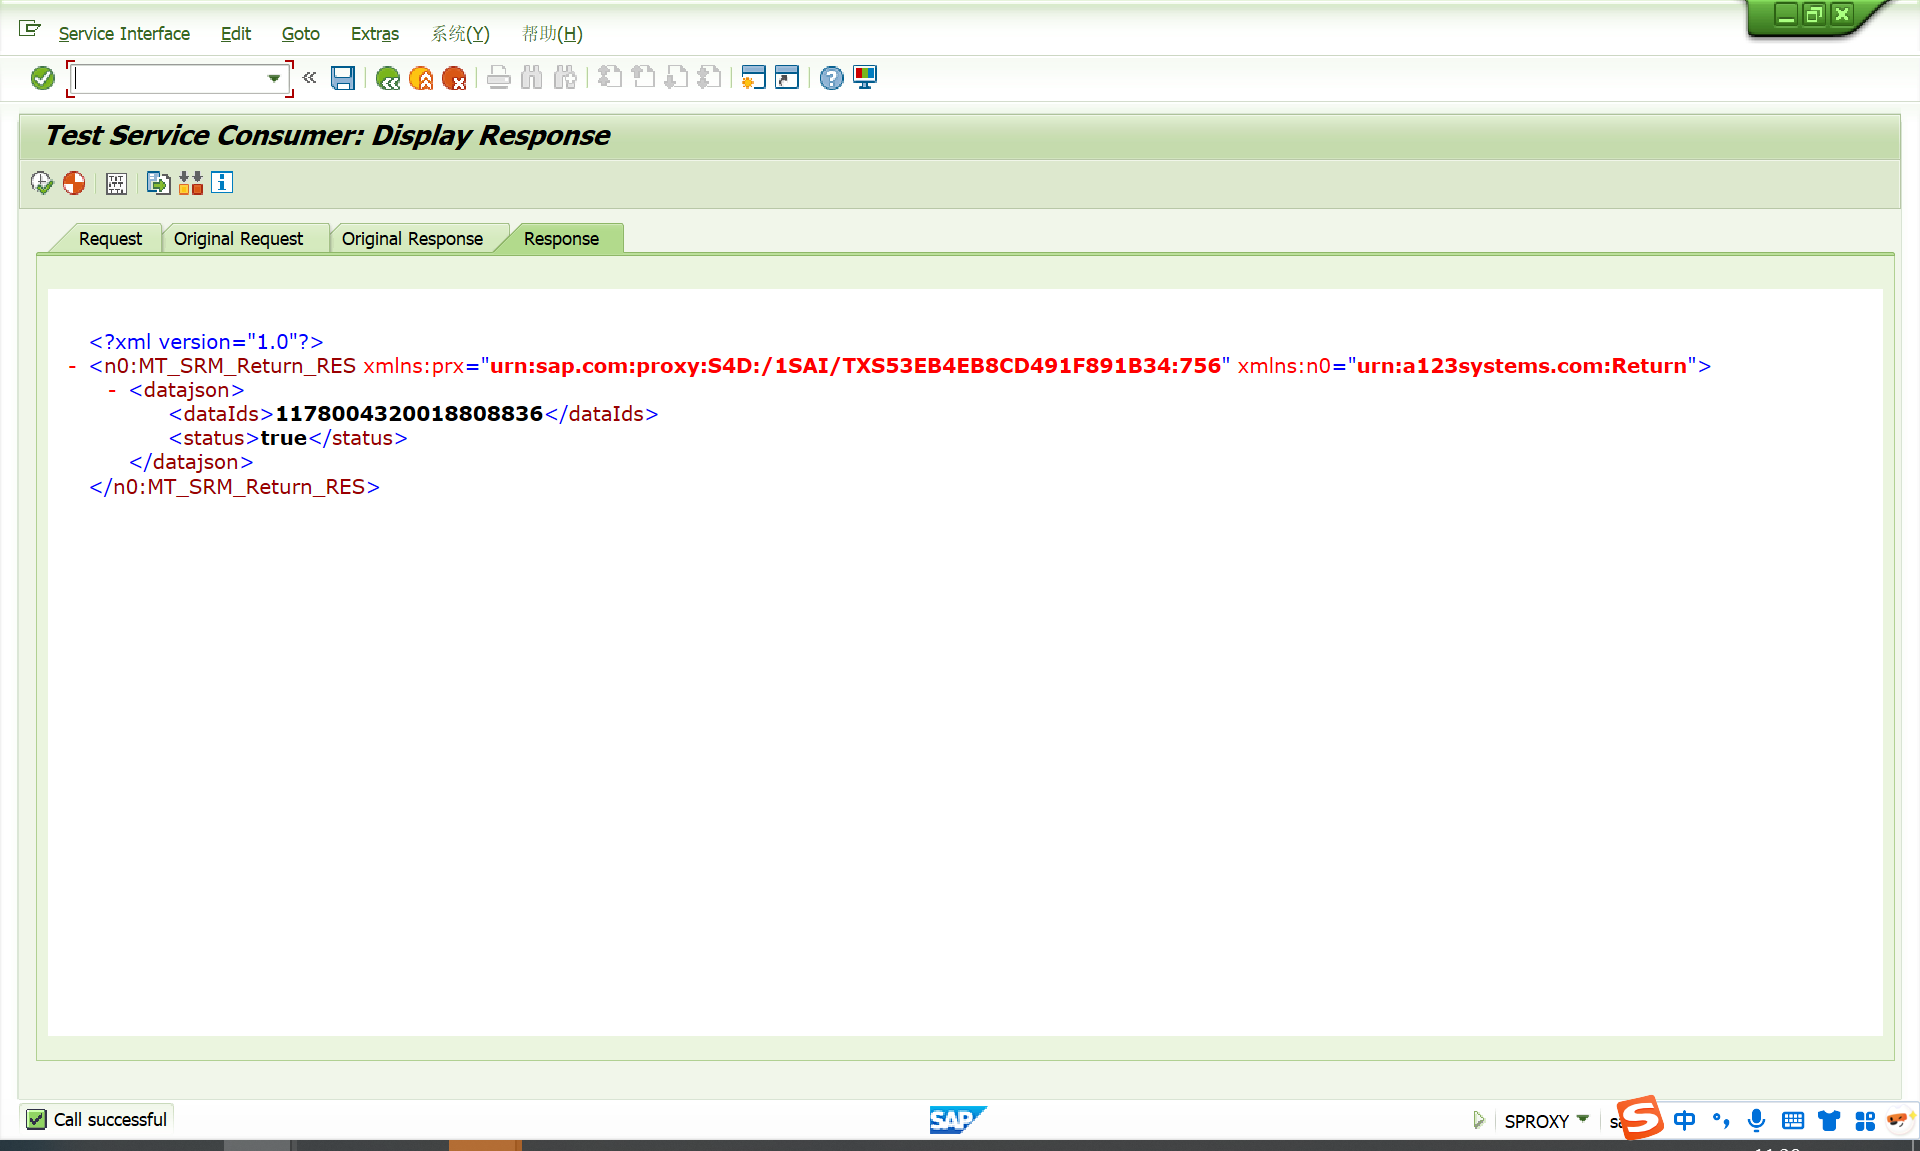Collapse the n0:MT_SRM_Return_RES XML node

tap(72, 367)
